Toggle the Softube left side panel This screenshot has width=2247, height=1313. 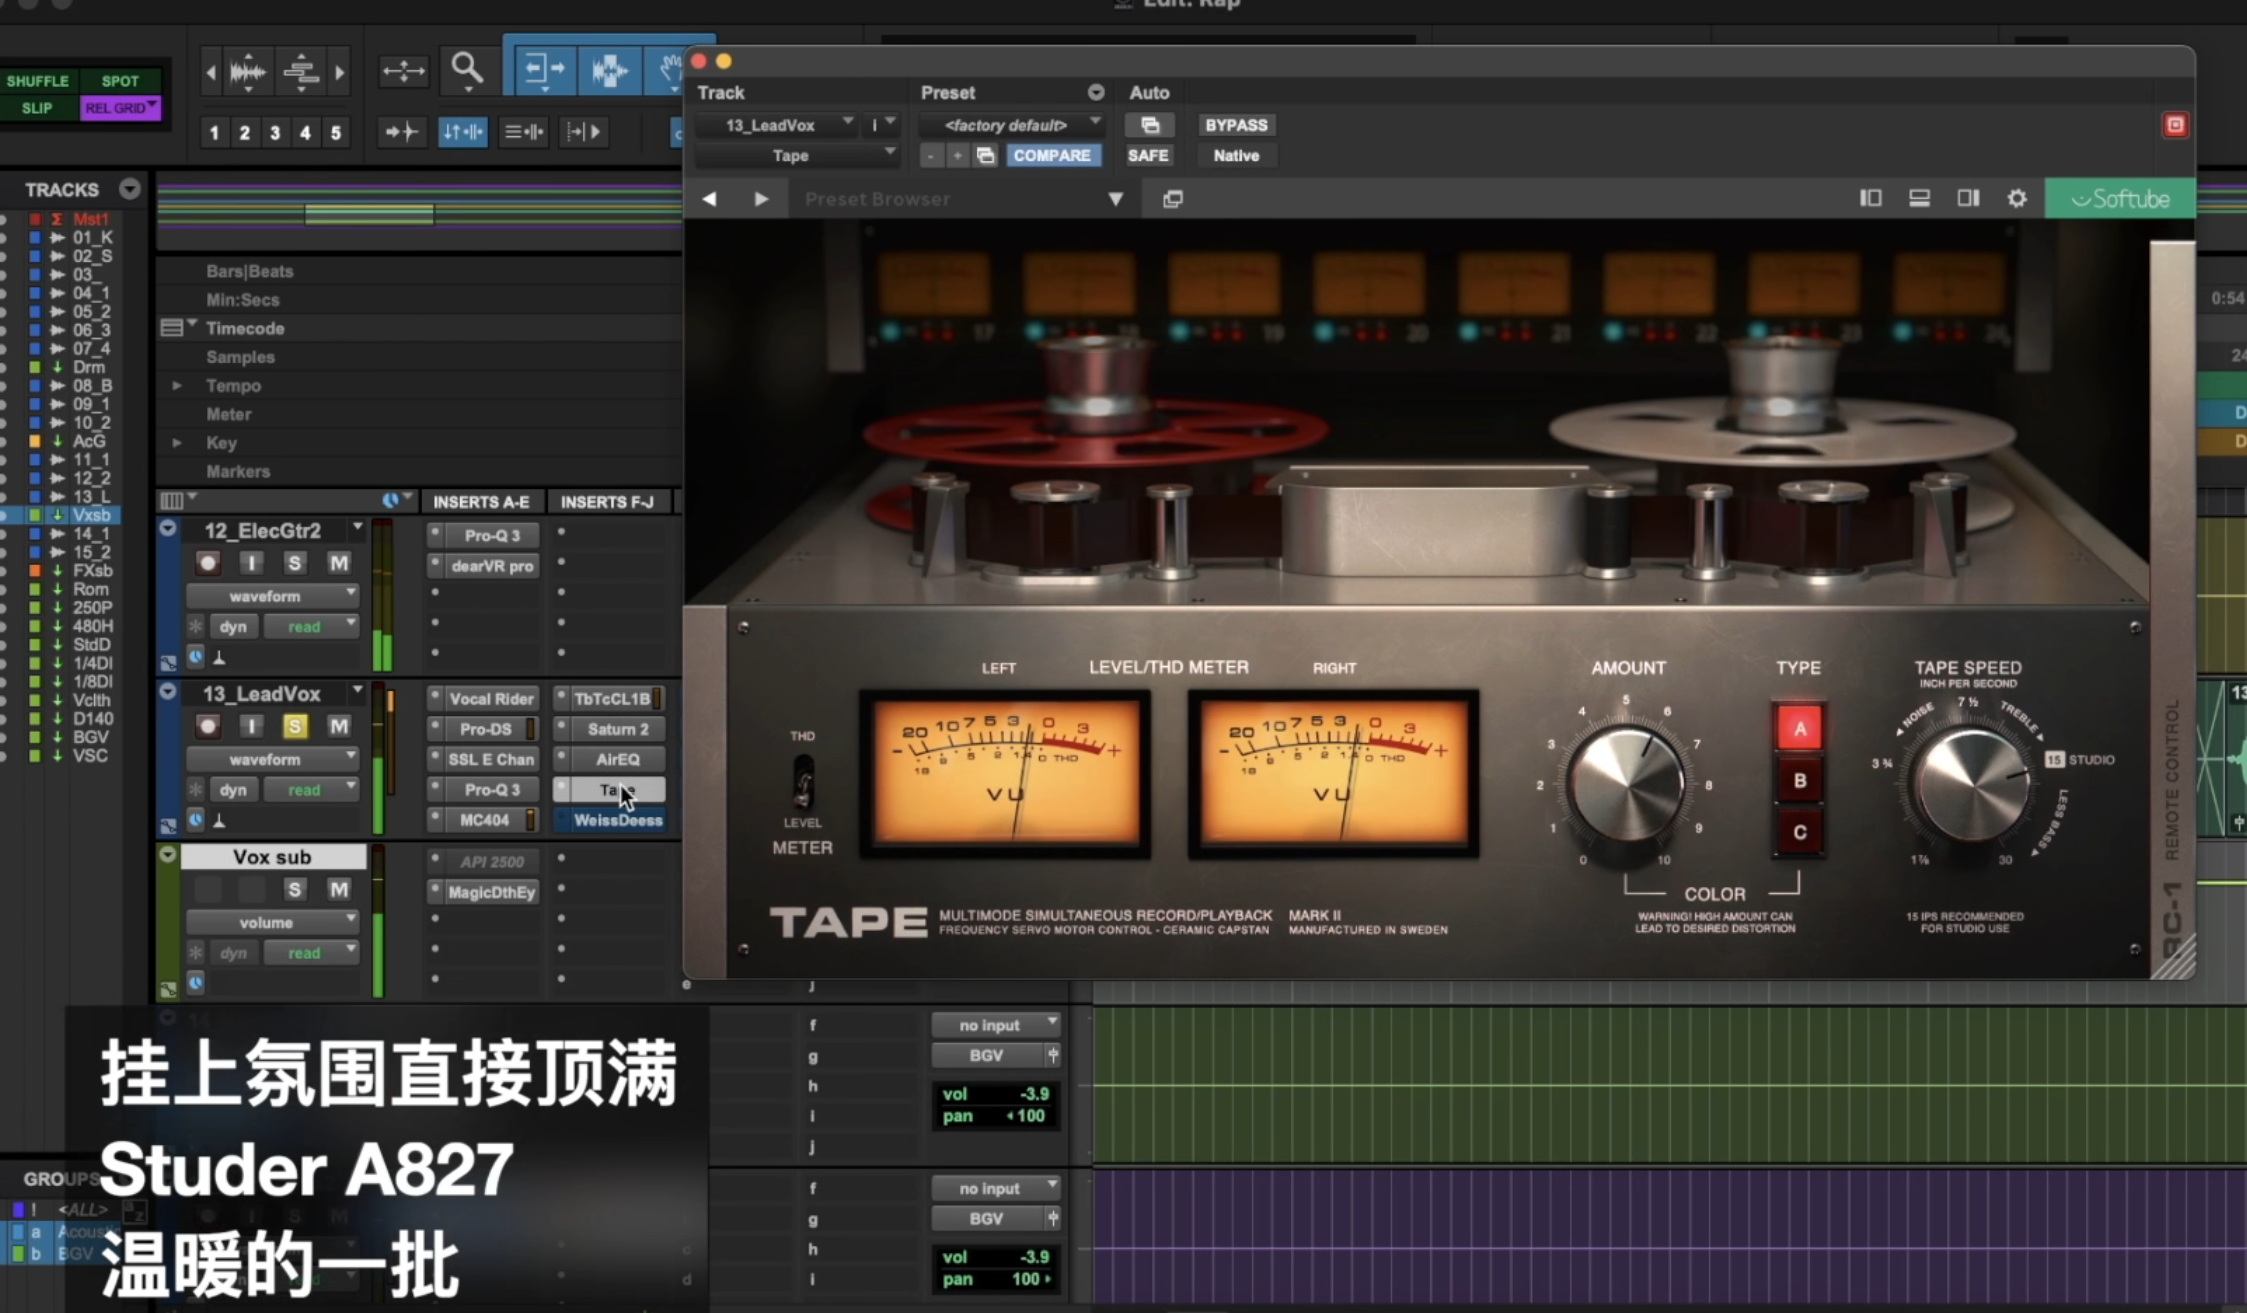pyautogui.click(x=1870, y=198)
